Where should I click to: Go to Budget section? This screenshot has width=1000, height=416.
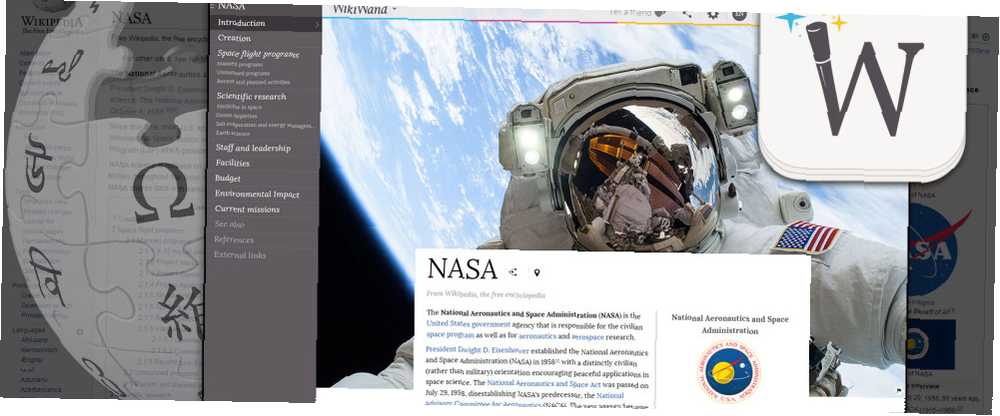228,179
